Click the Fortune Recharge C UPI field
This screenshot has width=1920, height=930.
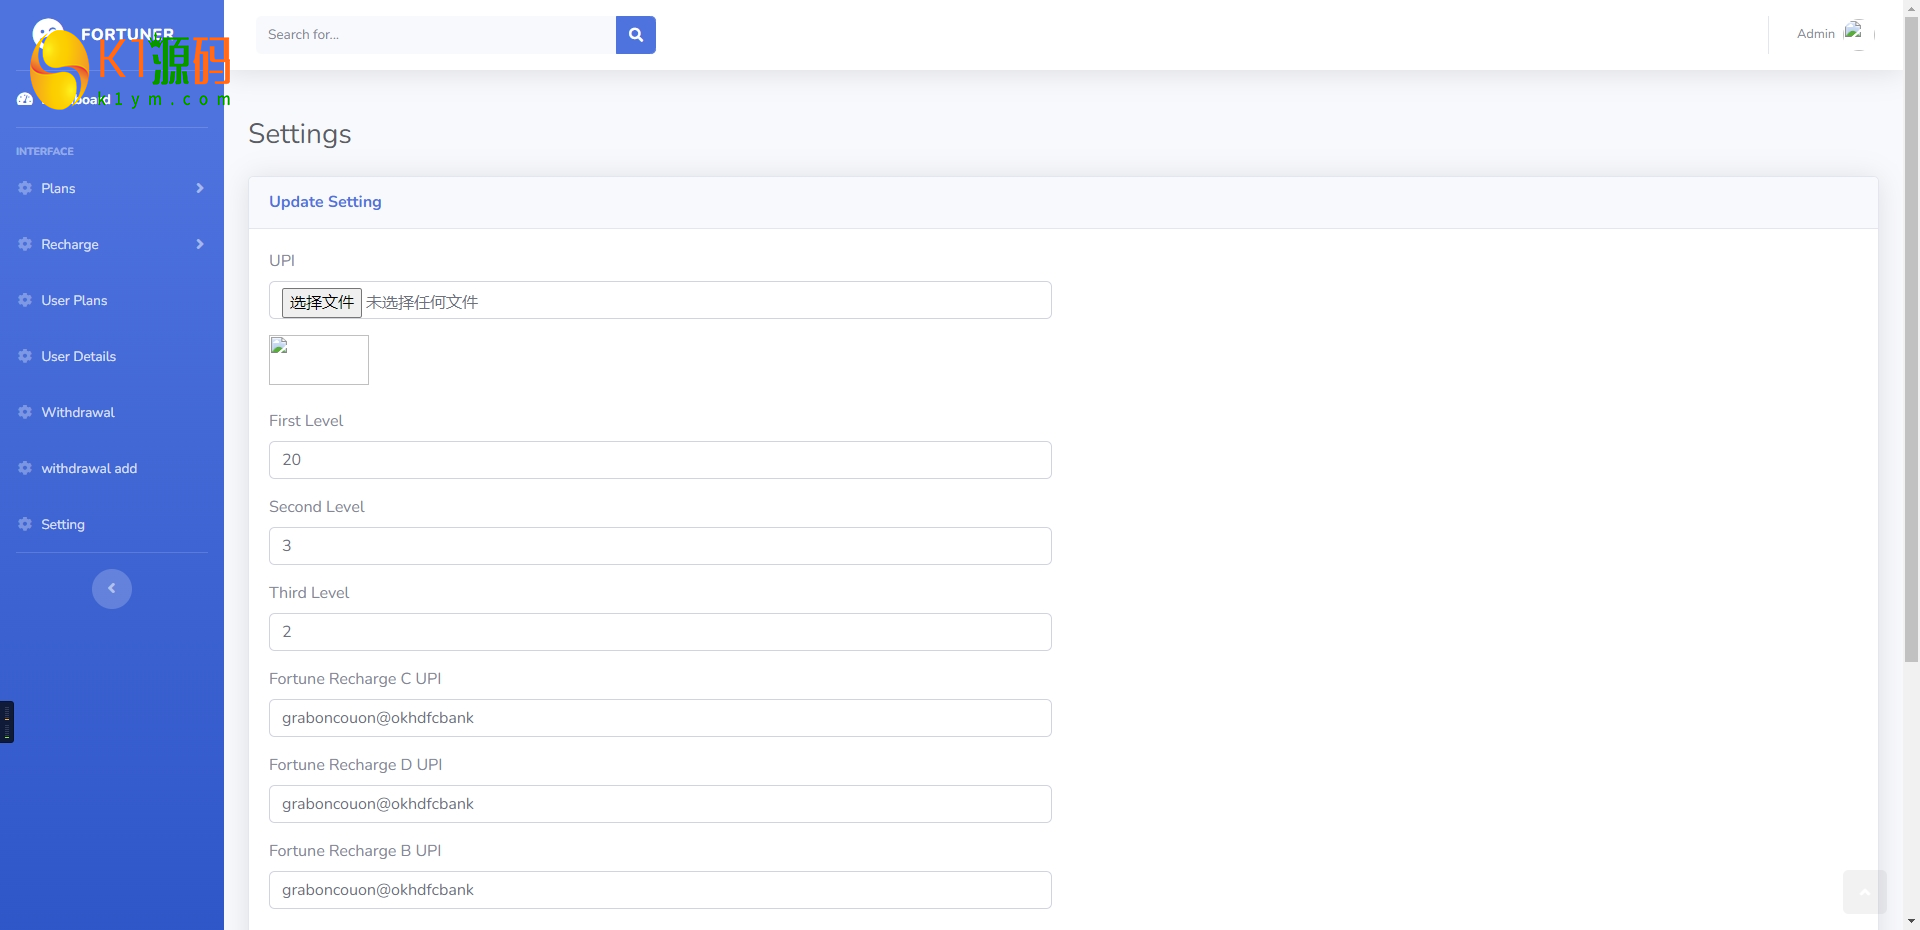[x=660, y=718]
